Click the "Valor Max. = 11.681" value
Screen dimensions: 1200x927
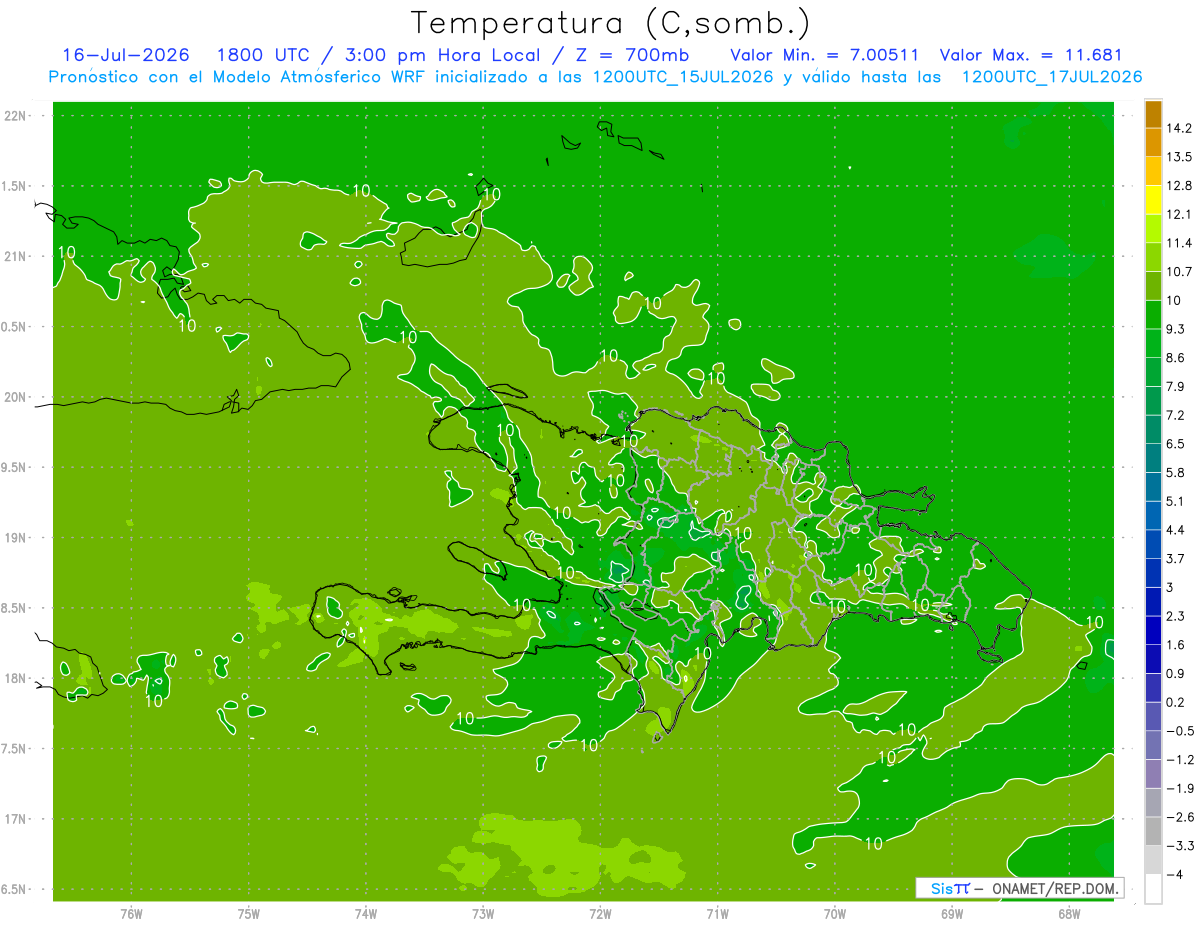click(1032, 55)
